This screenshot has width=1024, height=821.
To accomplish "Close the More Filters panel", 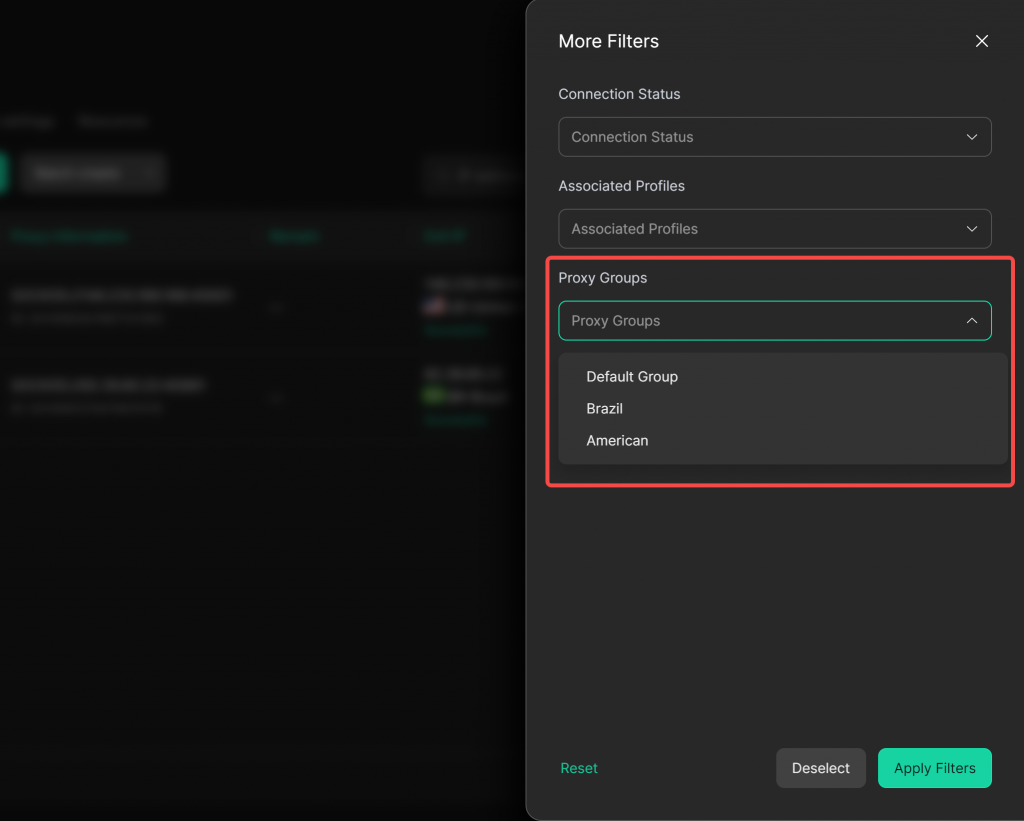I will [x=981, y=41].
